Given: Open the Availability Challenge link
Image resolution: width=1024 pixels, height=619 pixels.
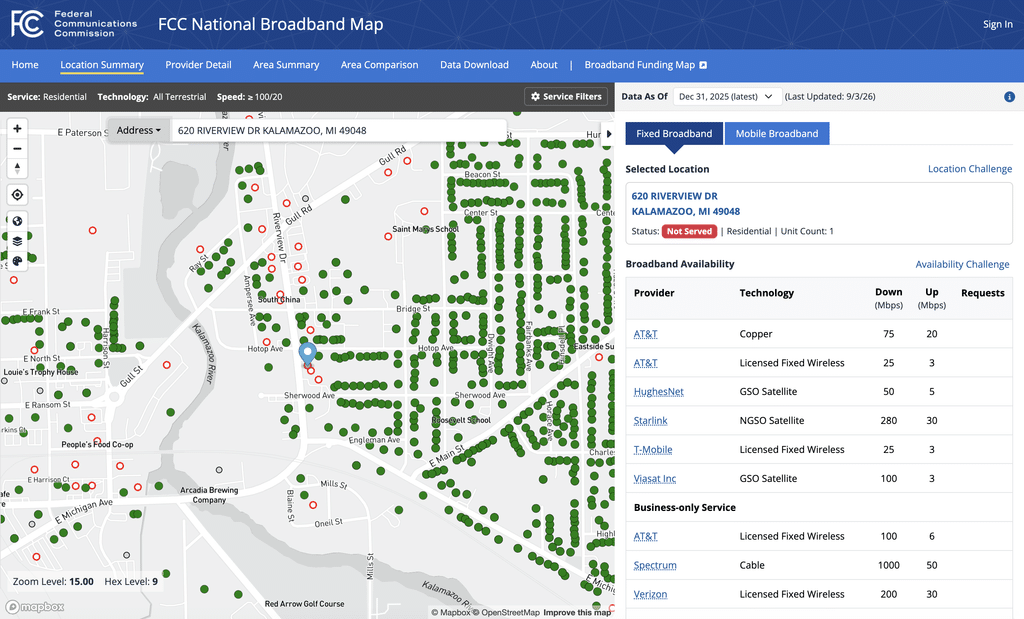Looking at the screenshot, I should (962, 264).
